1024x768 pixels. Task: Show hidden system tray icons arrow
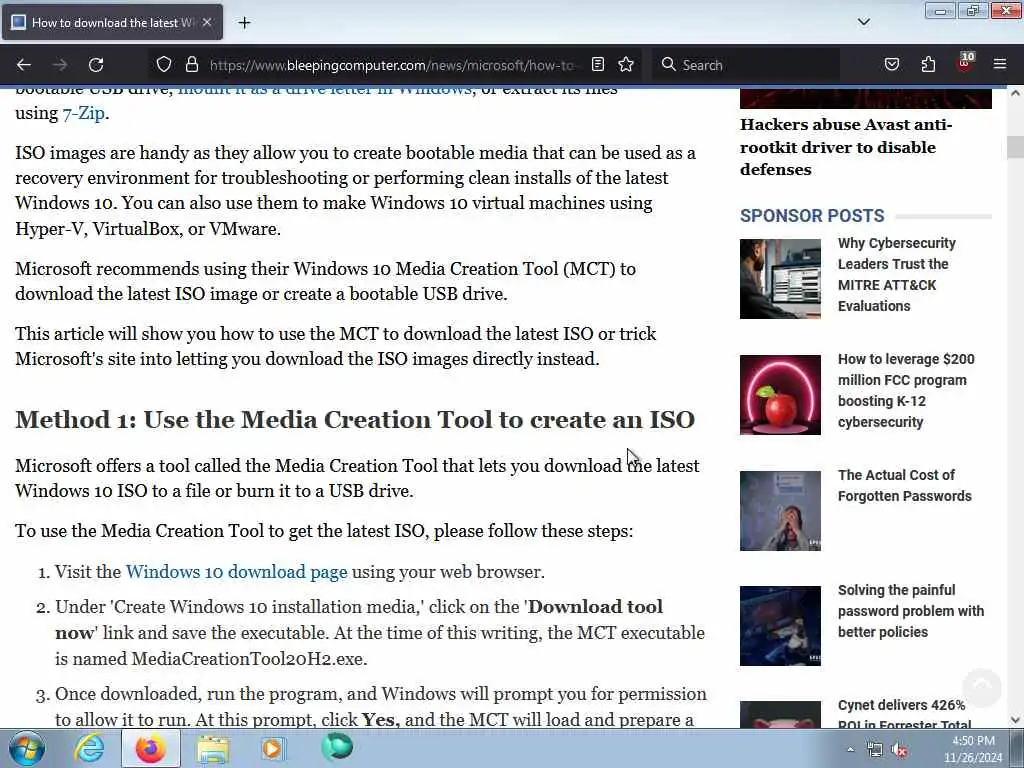coord(850,750)
